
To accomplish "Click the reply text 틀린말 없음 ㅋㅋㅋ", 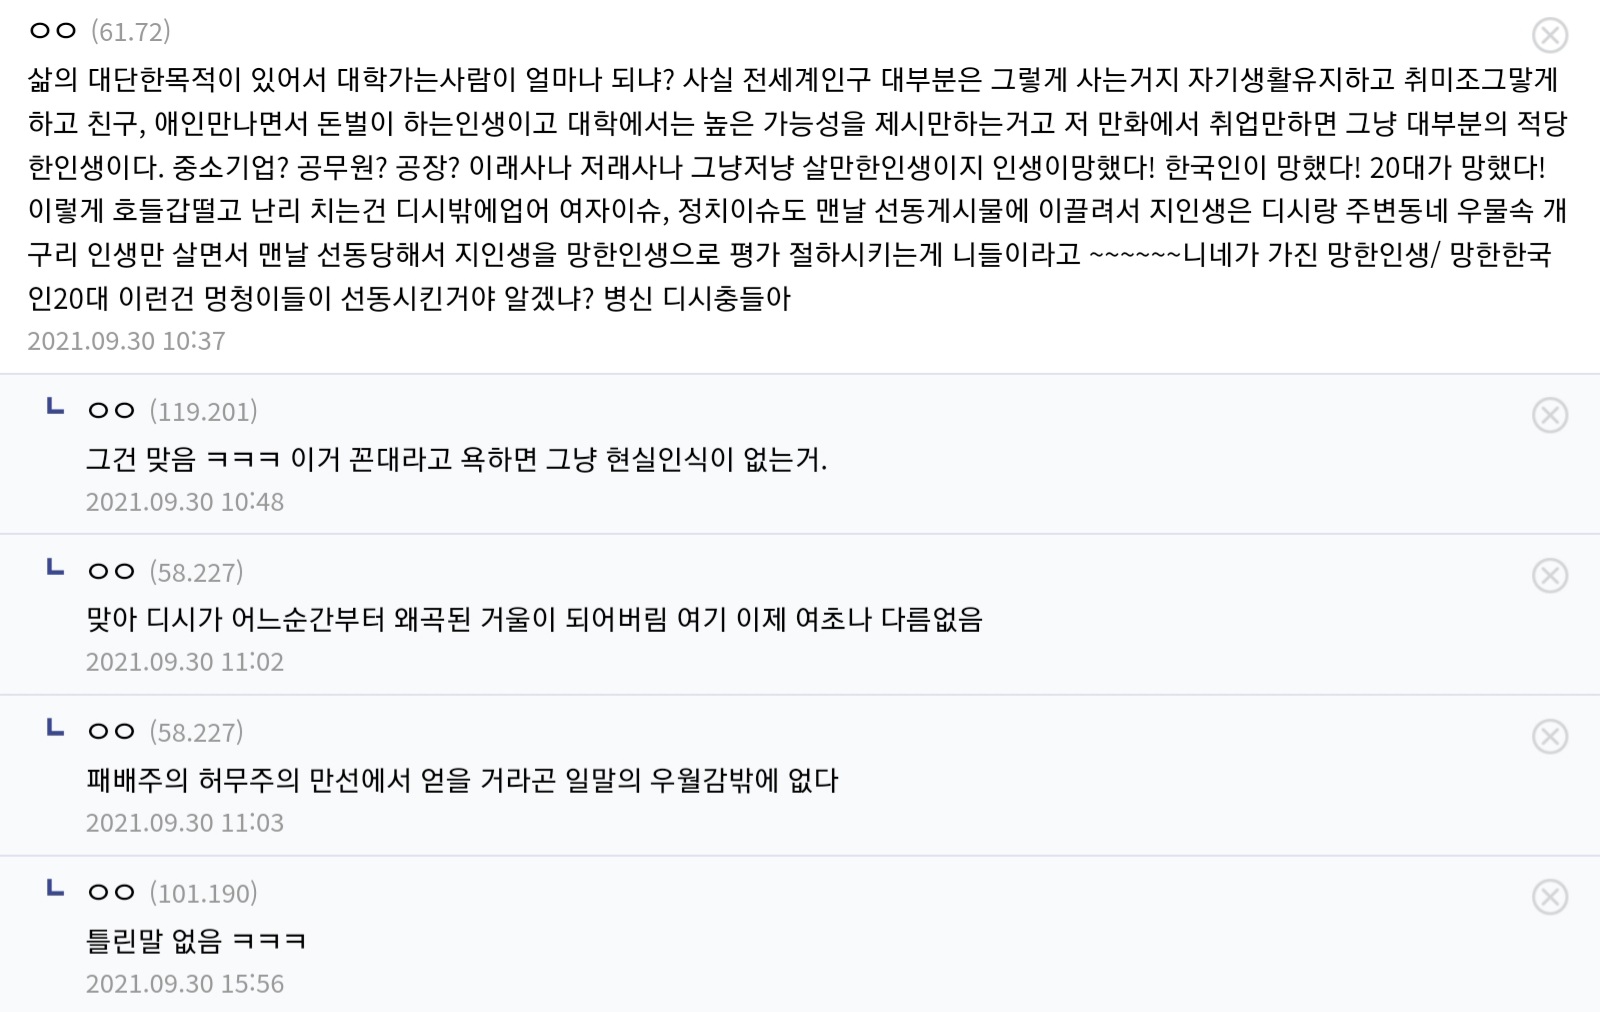I will coord(196,940).
